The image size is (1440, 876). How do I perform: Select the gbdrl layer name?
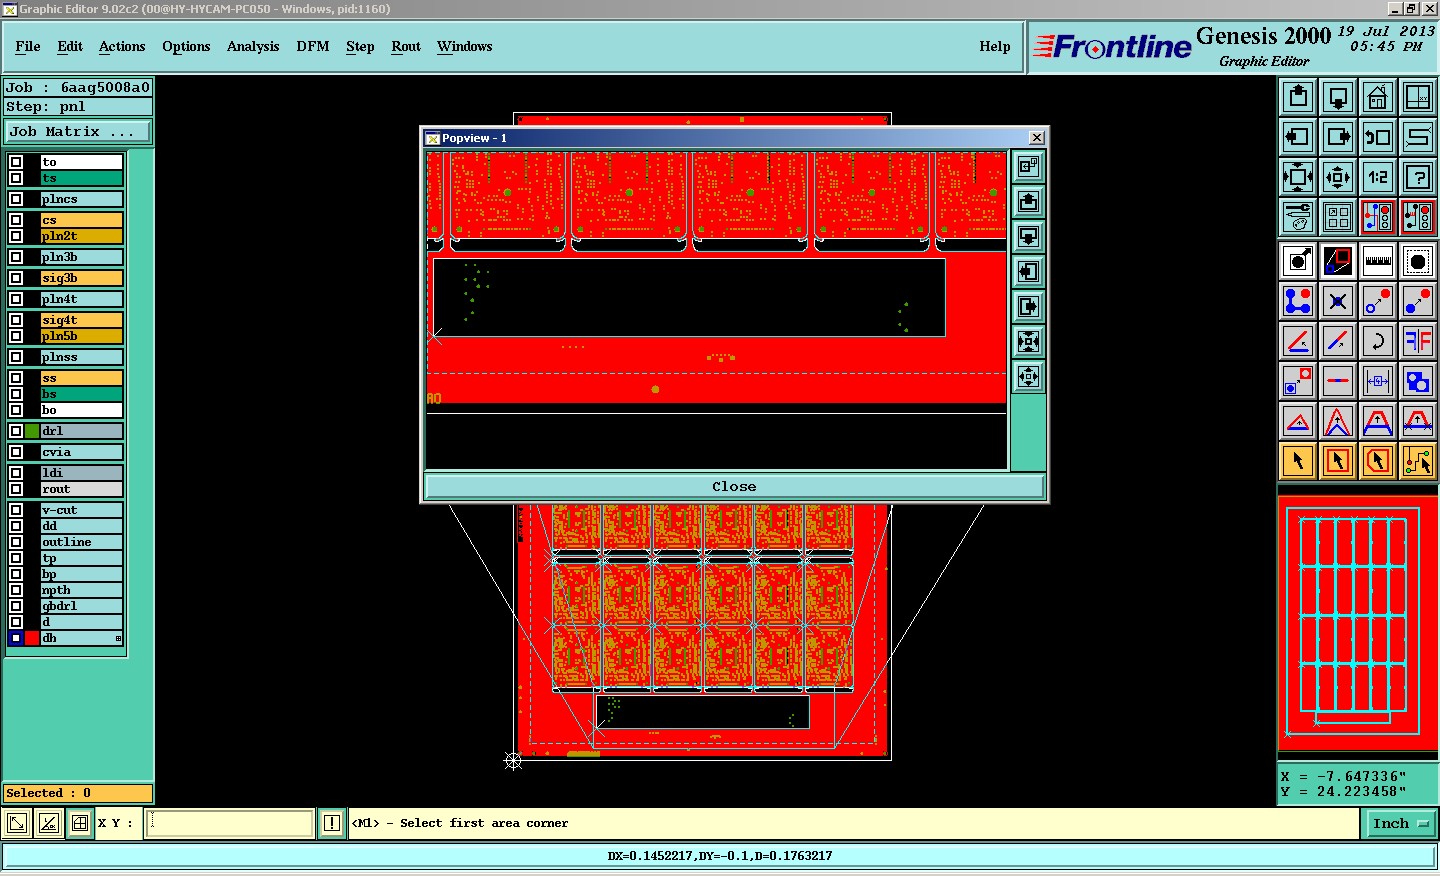81,606
